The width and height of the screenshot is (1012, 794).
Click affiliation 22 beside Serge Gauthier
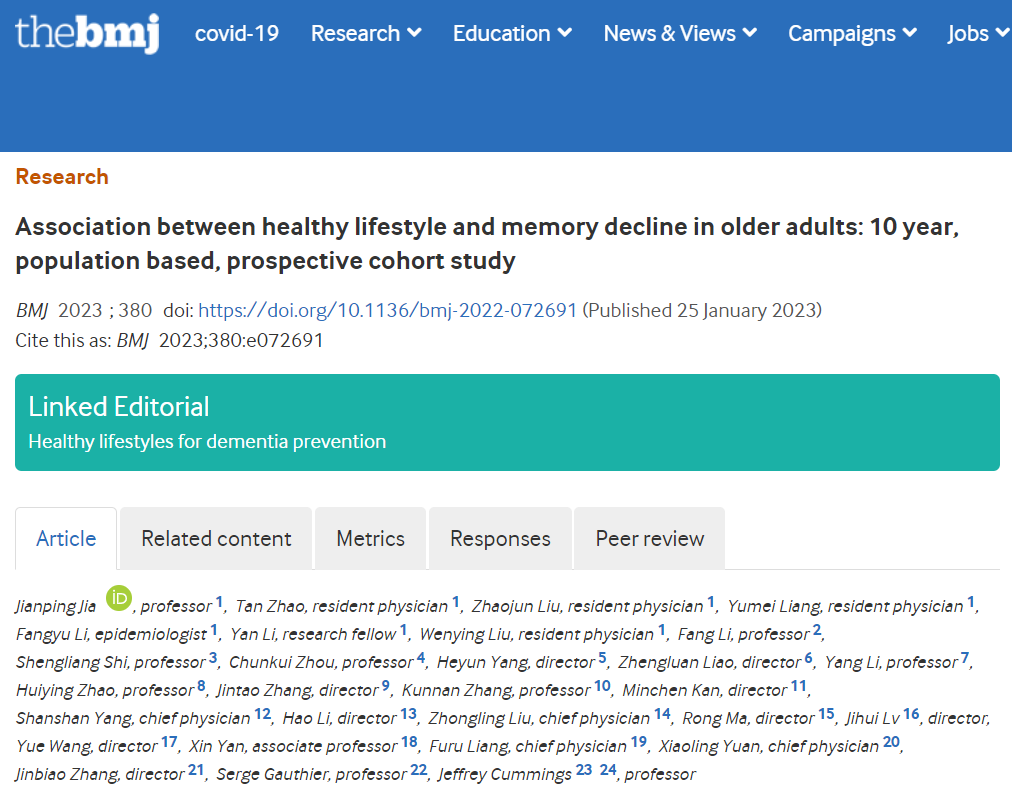[418, 771]
